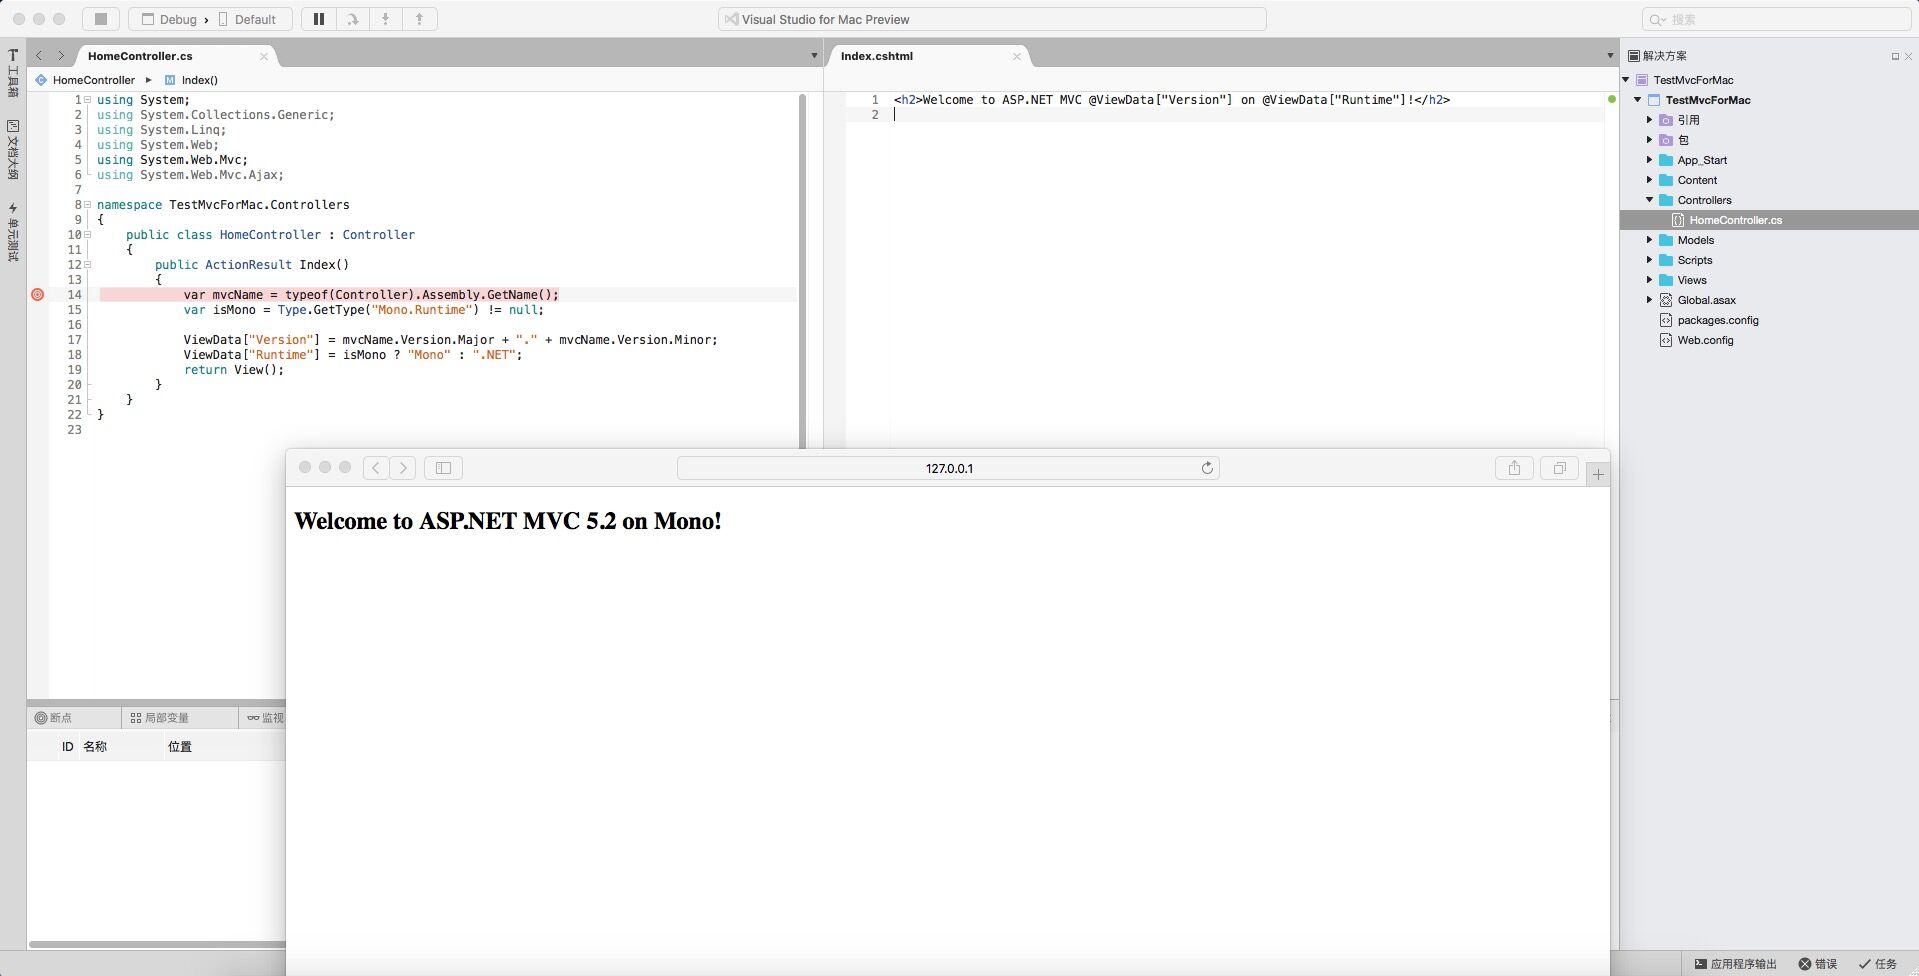The height and width of the screenshot is (976, 1919).
Task: Select Web.config in the solution tree
Action: [x=1705, y=340]
